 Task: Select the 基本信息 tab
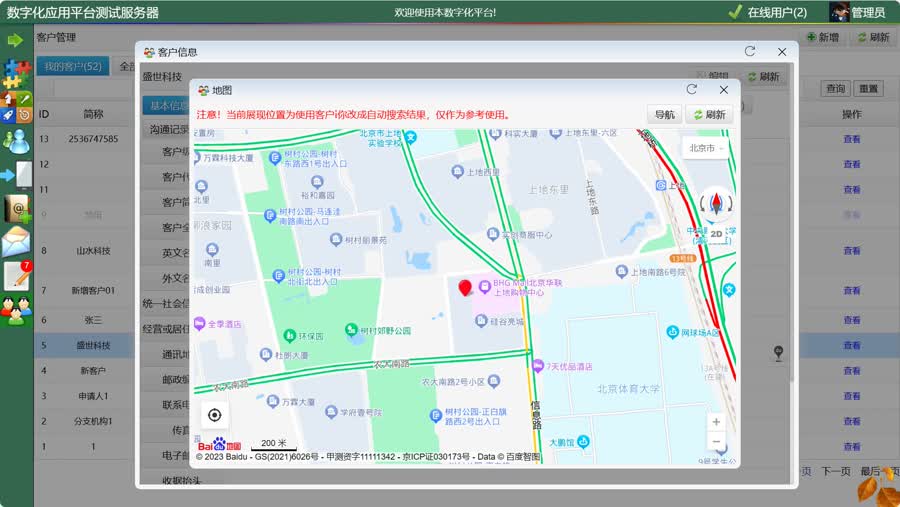pos(167,105)
